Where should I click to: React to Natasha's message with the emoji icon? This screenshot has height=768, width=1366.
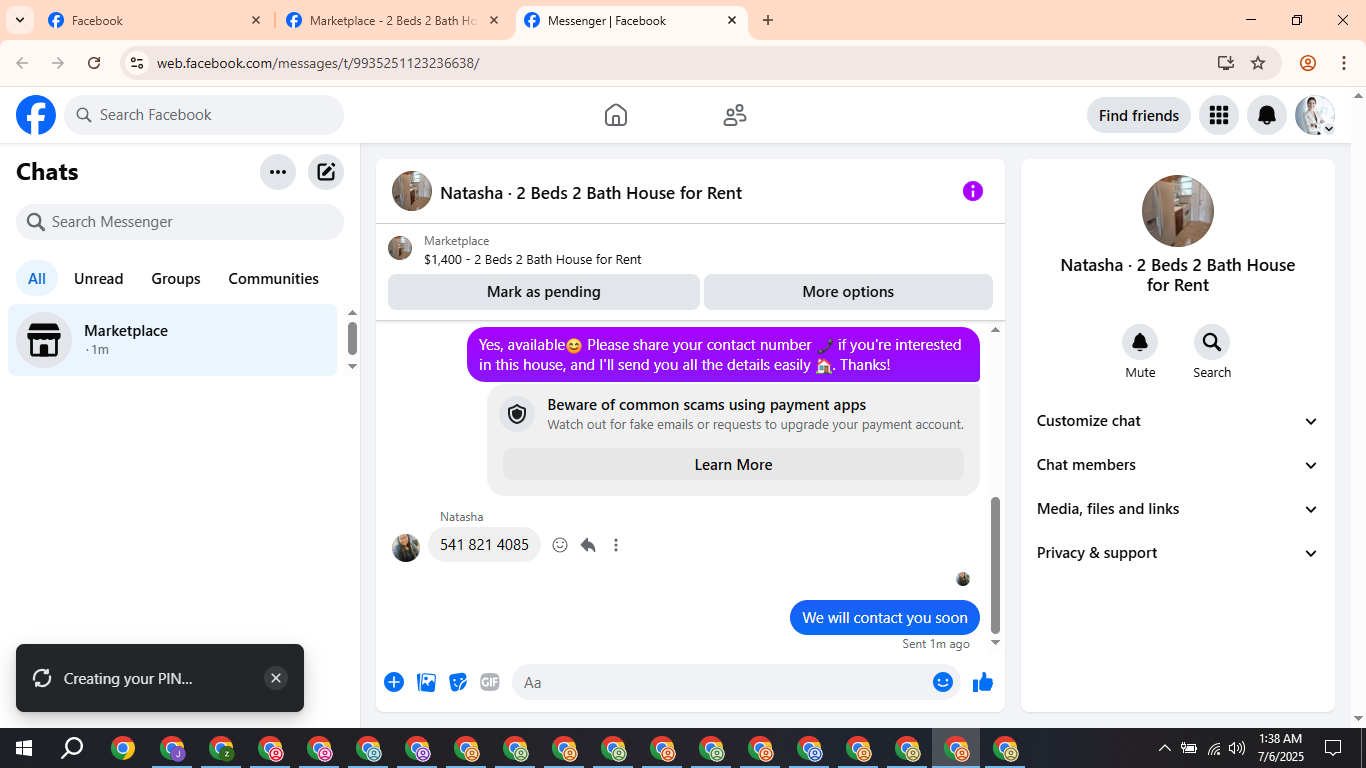point(560,545)
